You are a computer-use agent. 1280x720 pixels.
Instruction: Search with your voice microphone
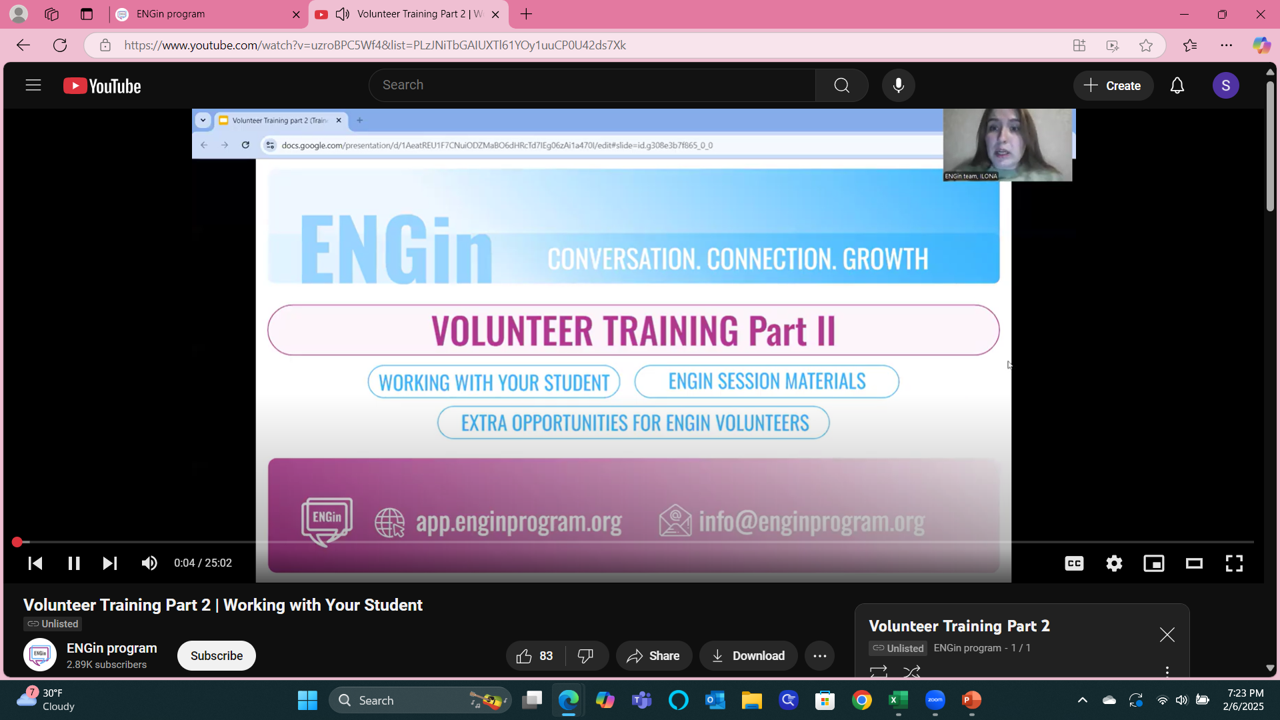click(898, 85)
